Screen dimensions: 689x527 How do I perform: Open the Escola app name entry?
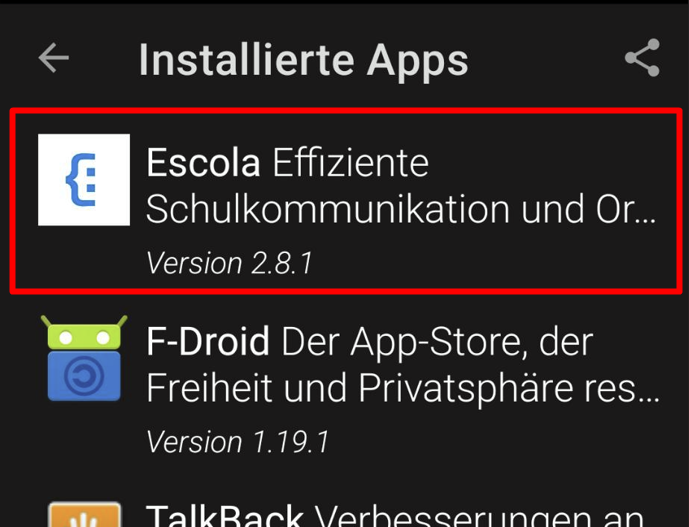click(203, 163)
